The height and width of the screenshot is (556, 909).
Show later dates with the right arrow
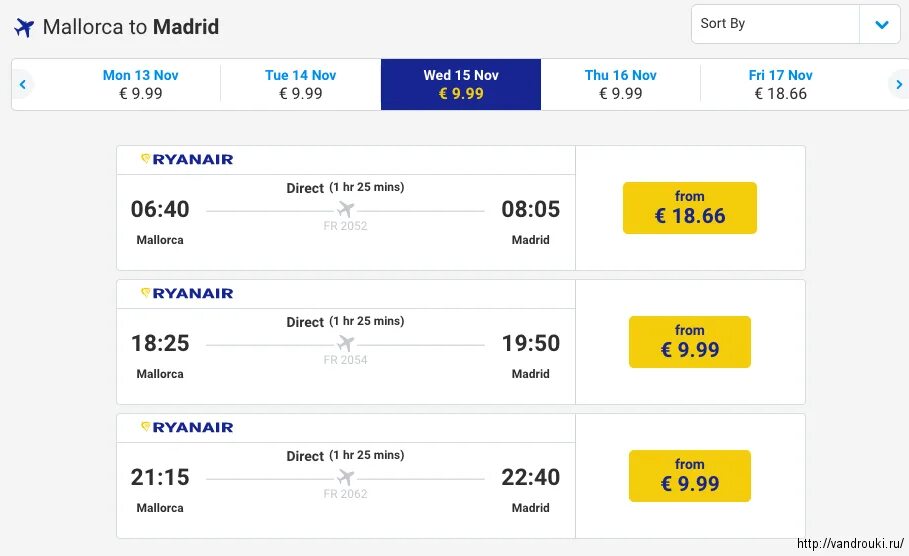[898, 85]
